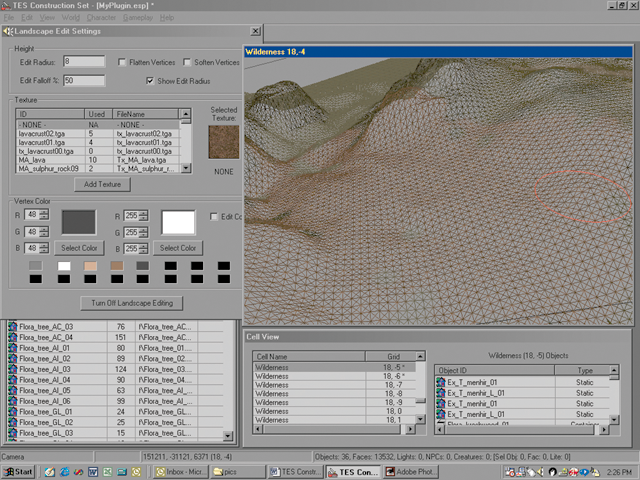640x480 pixels.
Task: Open the pics folder taskbar button
Action: pyautogui.click(x=236, y=470)
